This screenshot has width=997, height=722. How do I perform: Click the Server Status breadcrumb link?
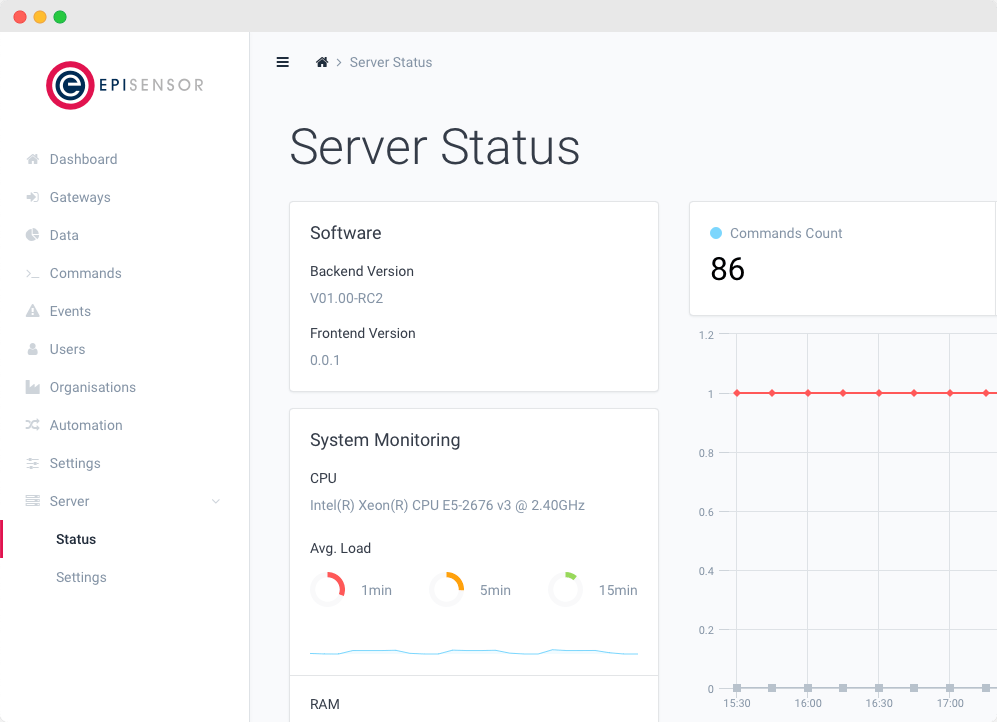tap(390, 62)
